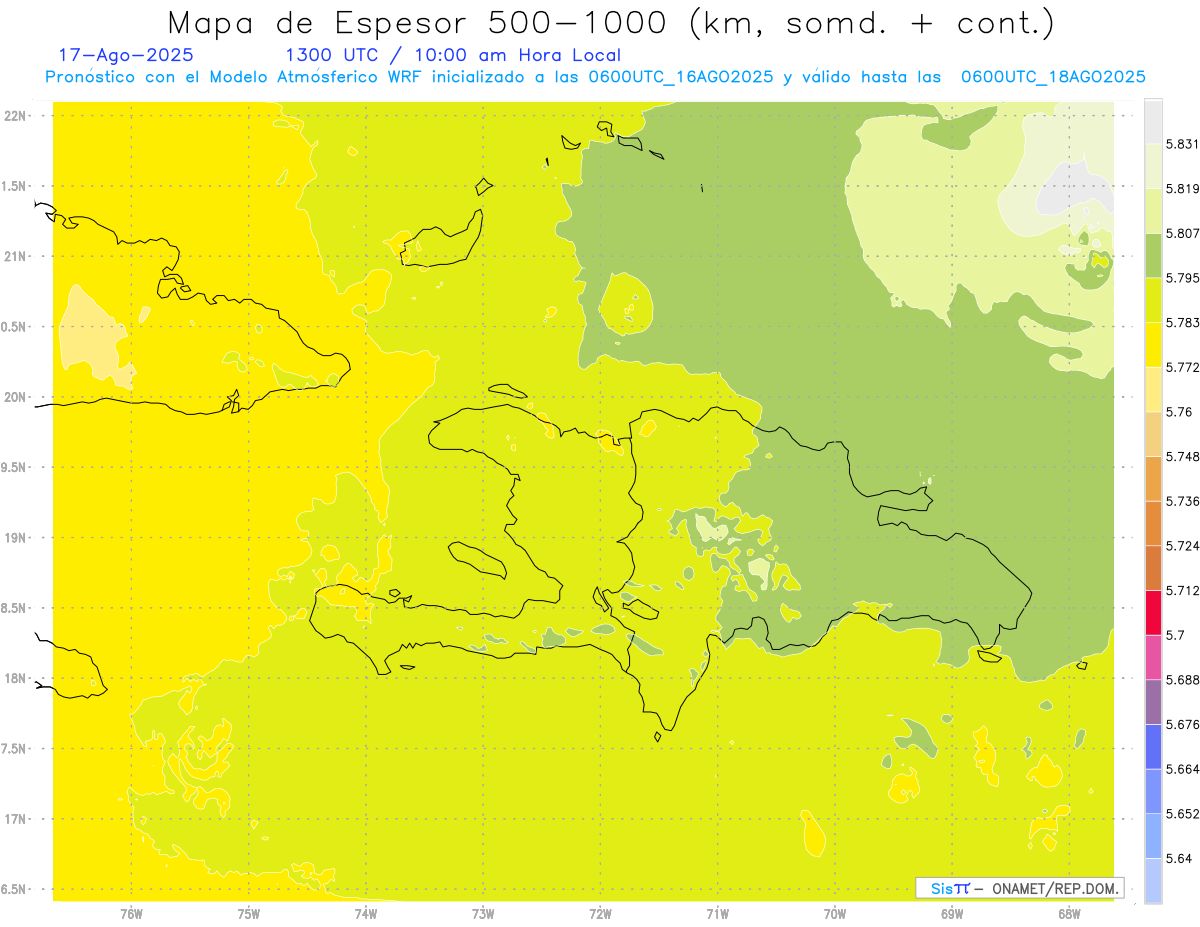Select the colorbar value 5.772
This screenshot has width=1200, height=927.
(1183, 368)
